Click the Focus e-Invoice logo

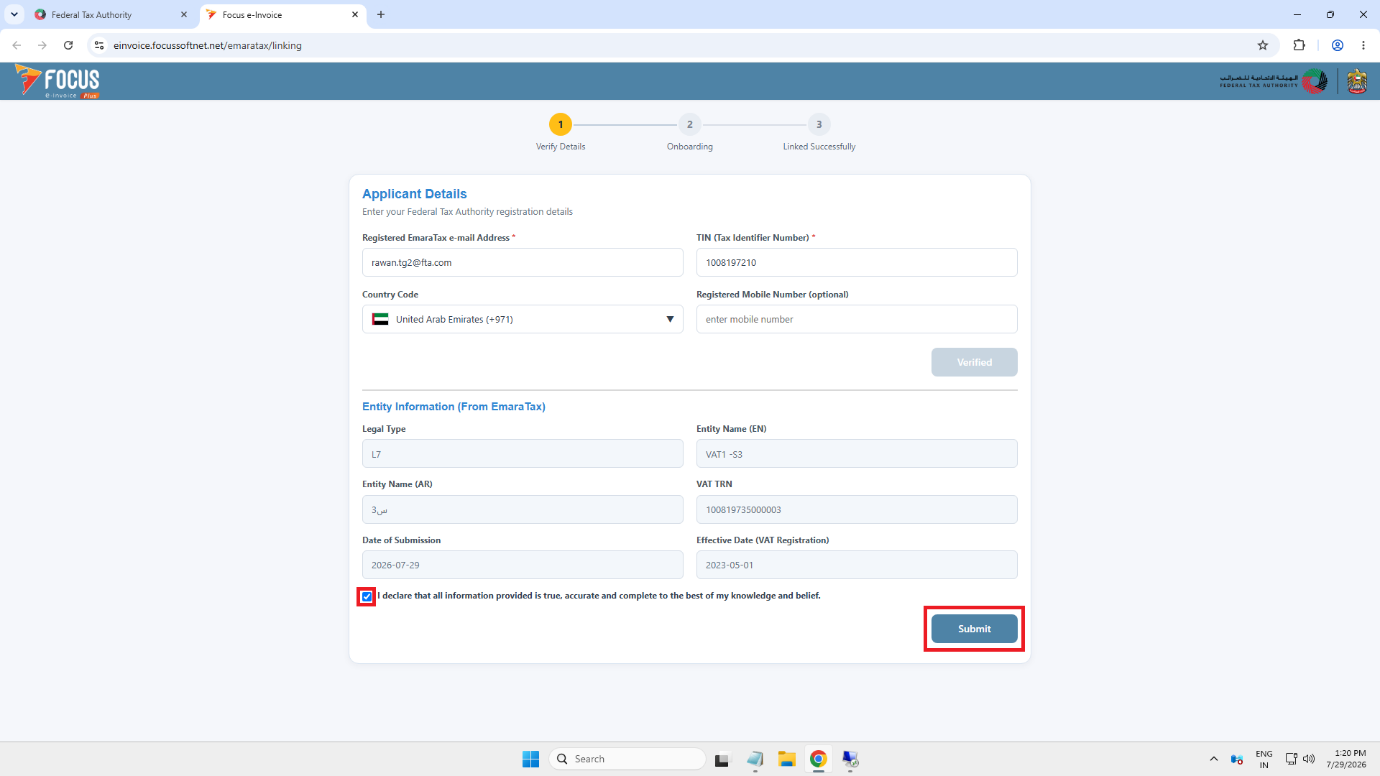58,81
